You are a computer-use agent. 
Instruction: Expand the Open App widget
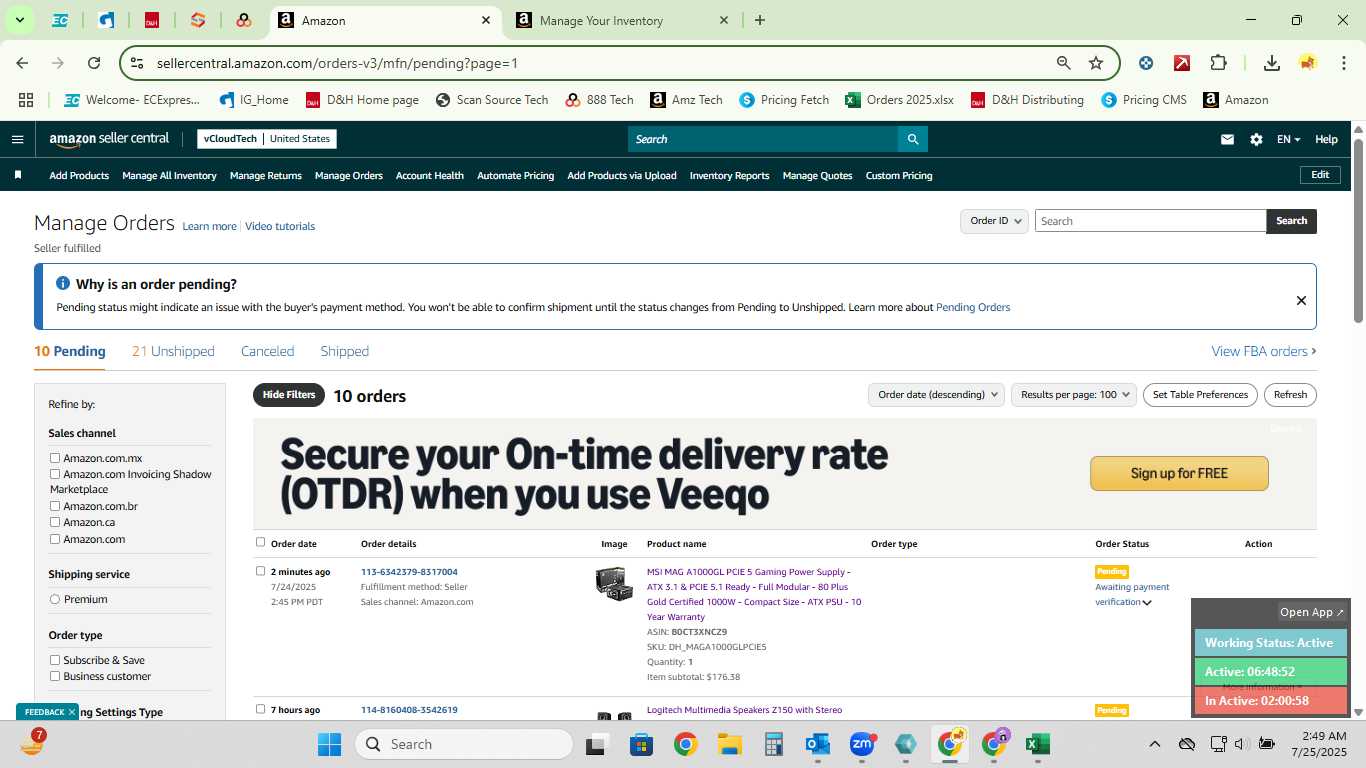pos(1312,612)
